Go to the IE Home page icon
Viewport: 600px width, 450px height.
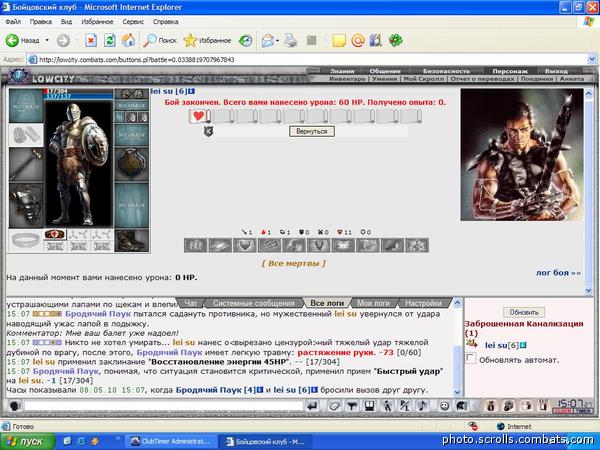tap(129, 40)
